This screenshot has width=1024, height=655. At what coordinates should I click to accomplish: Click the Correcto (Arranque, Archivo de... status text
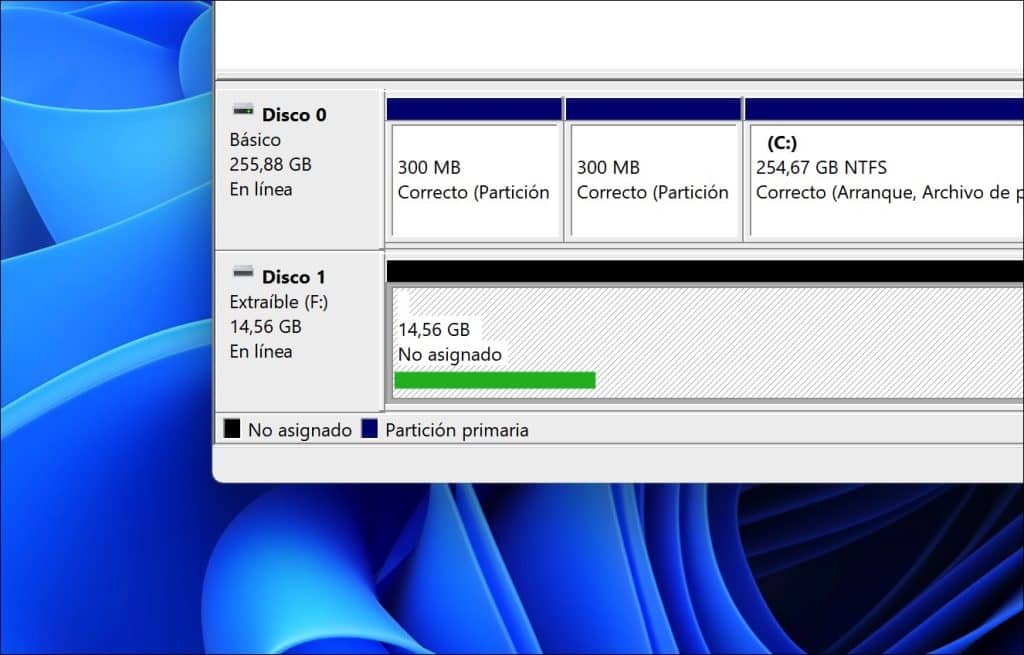tap(889, 193)
